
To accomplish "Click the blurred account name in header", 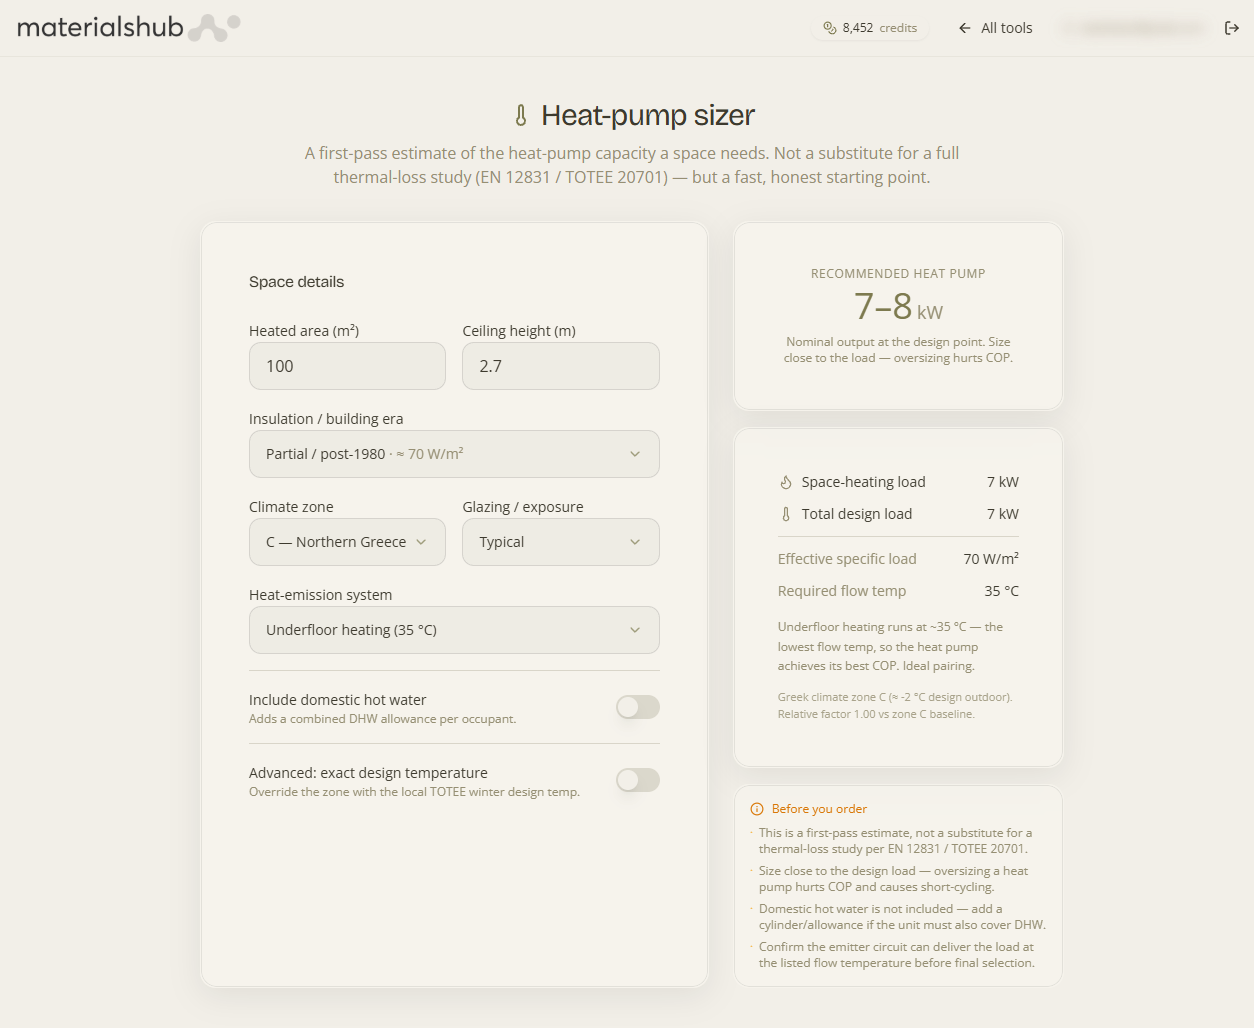I will (1135, 28).
